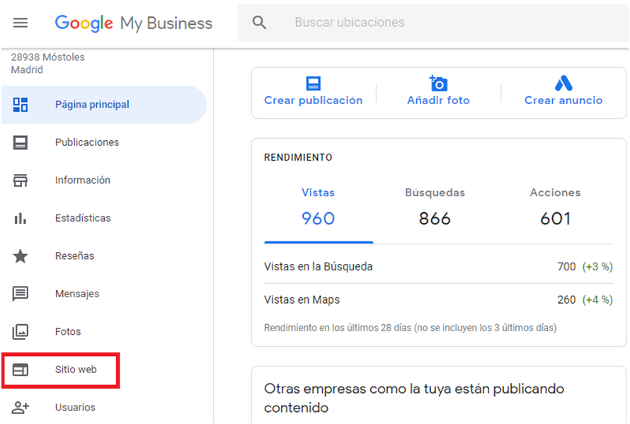The height and width of the screenshot is (424, 630).
Task: Click the RENDIMIENTO card heading
Action: point(298,158)
